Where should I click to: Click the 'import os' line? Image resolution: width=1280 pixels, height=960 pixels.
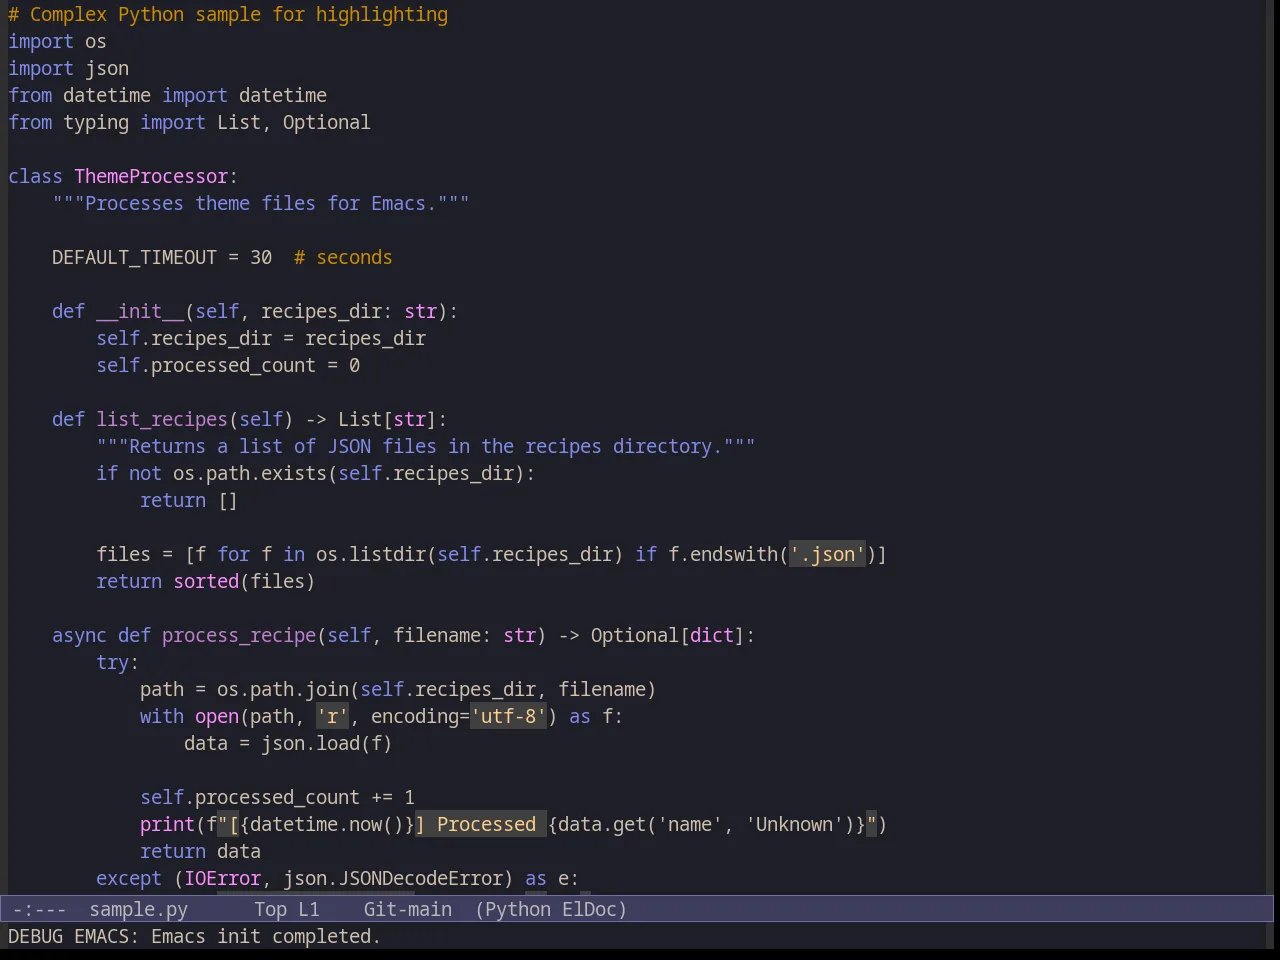point(57,41)
